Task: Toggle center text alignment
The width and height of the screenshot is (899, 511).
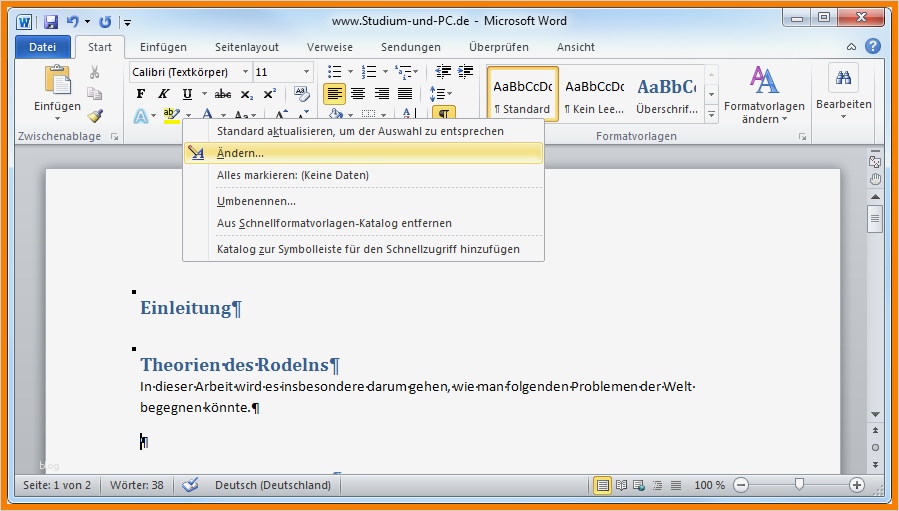Action: click(x=358, y=93)
